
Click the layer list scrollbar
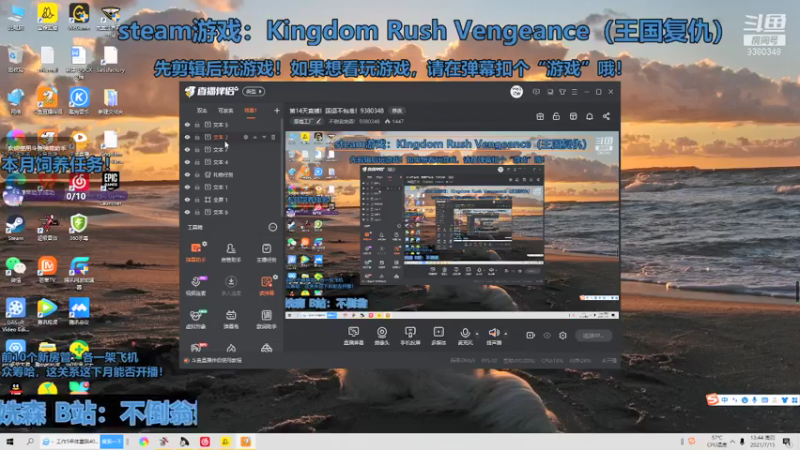[282, 168]
